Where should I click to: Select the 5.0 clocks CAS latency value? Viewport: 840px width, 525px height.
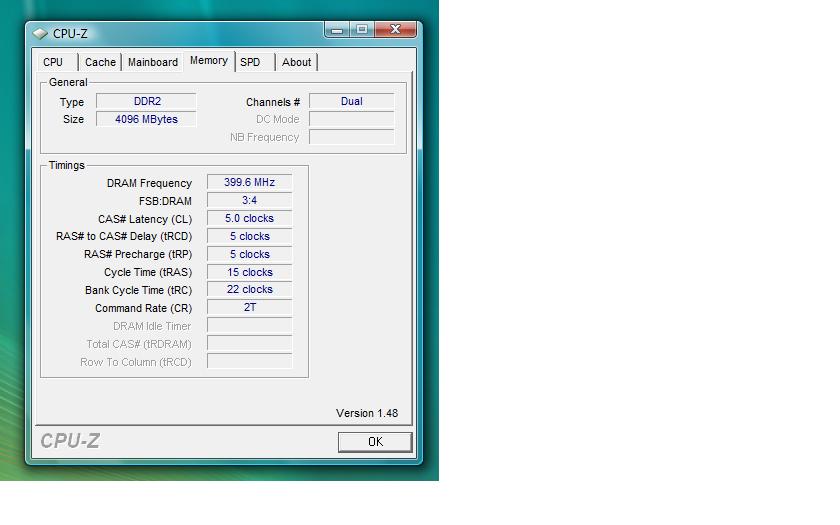(x=250, y=219)
